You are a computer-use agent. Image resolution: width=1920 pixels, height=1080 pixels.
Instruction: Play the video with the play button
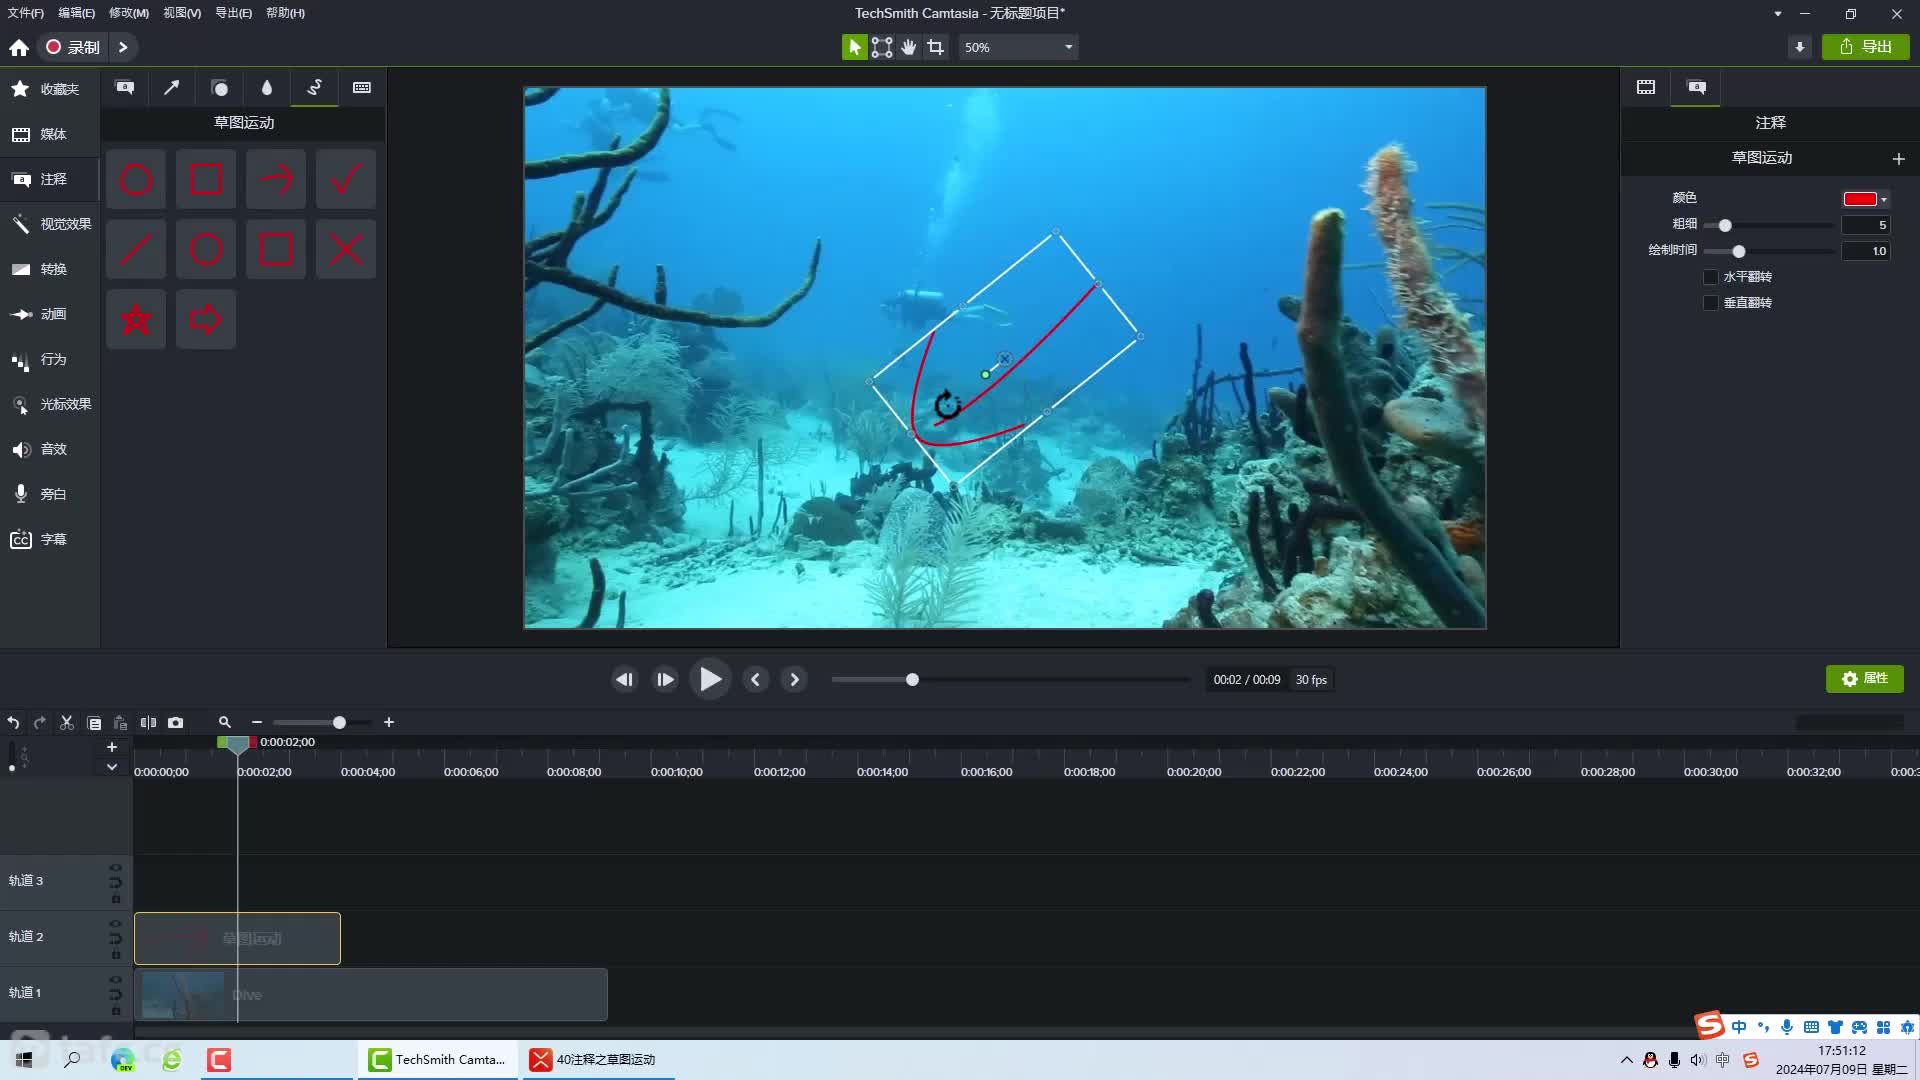710,679
